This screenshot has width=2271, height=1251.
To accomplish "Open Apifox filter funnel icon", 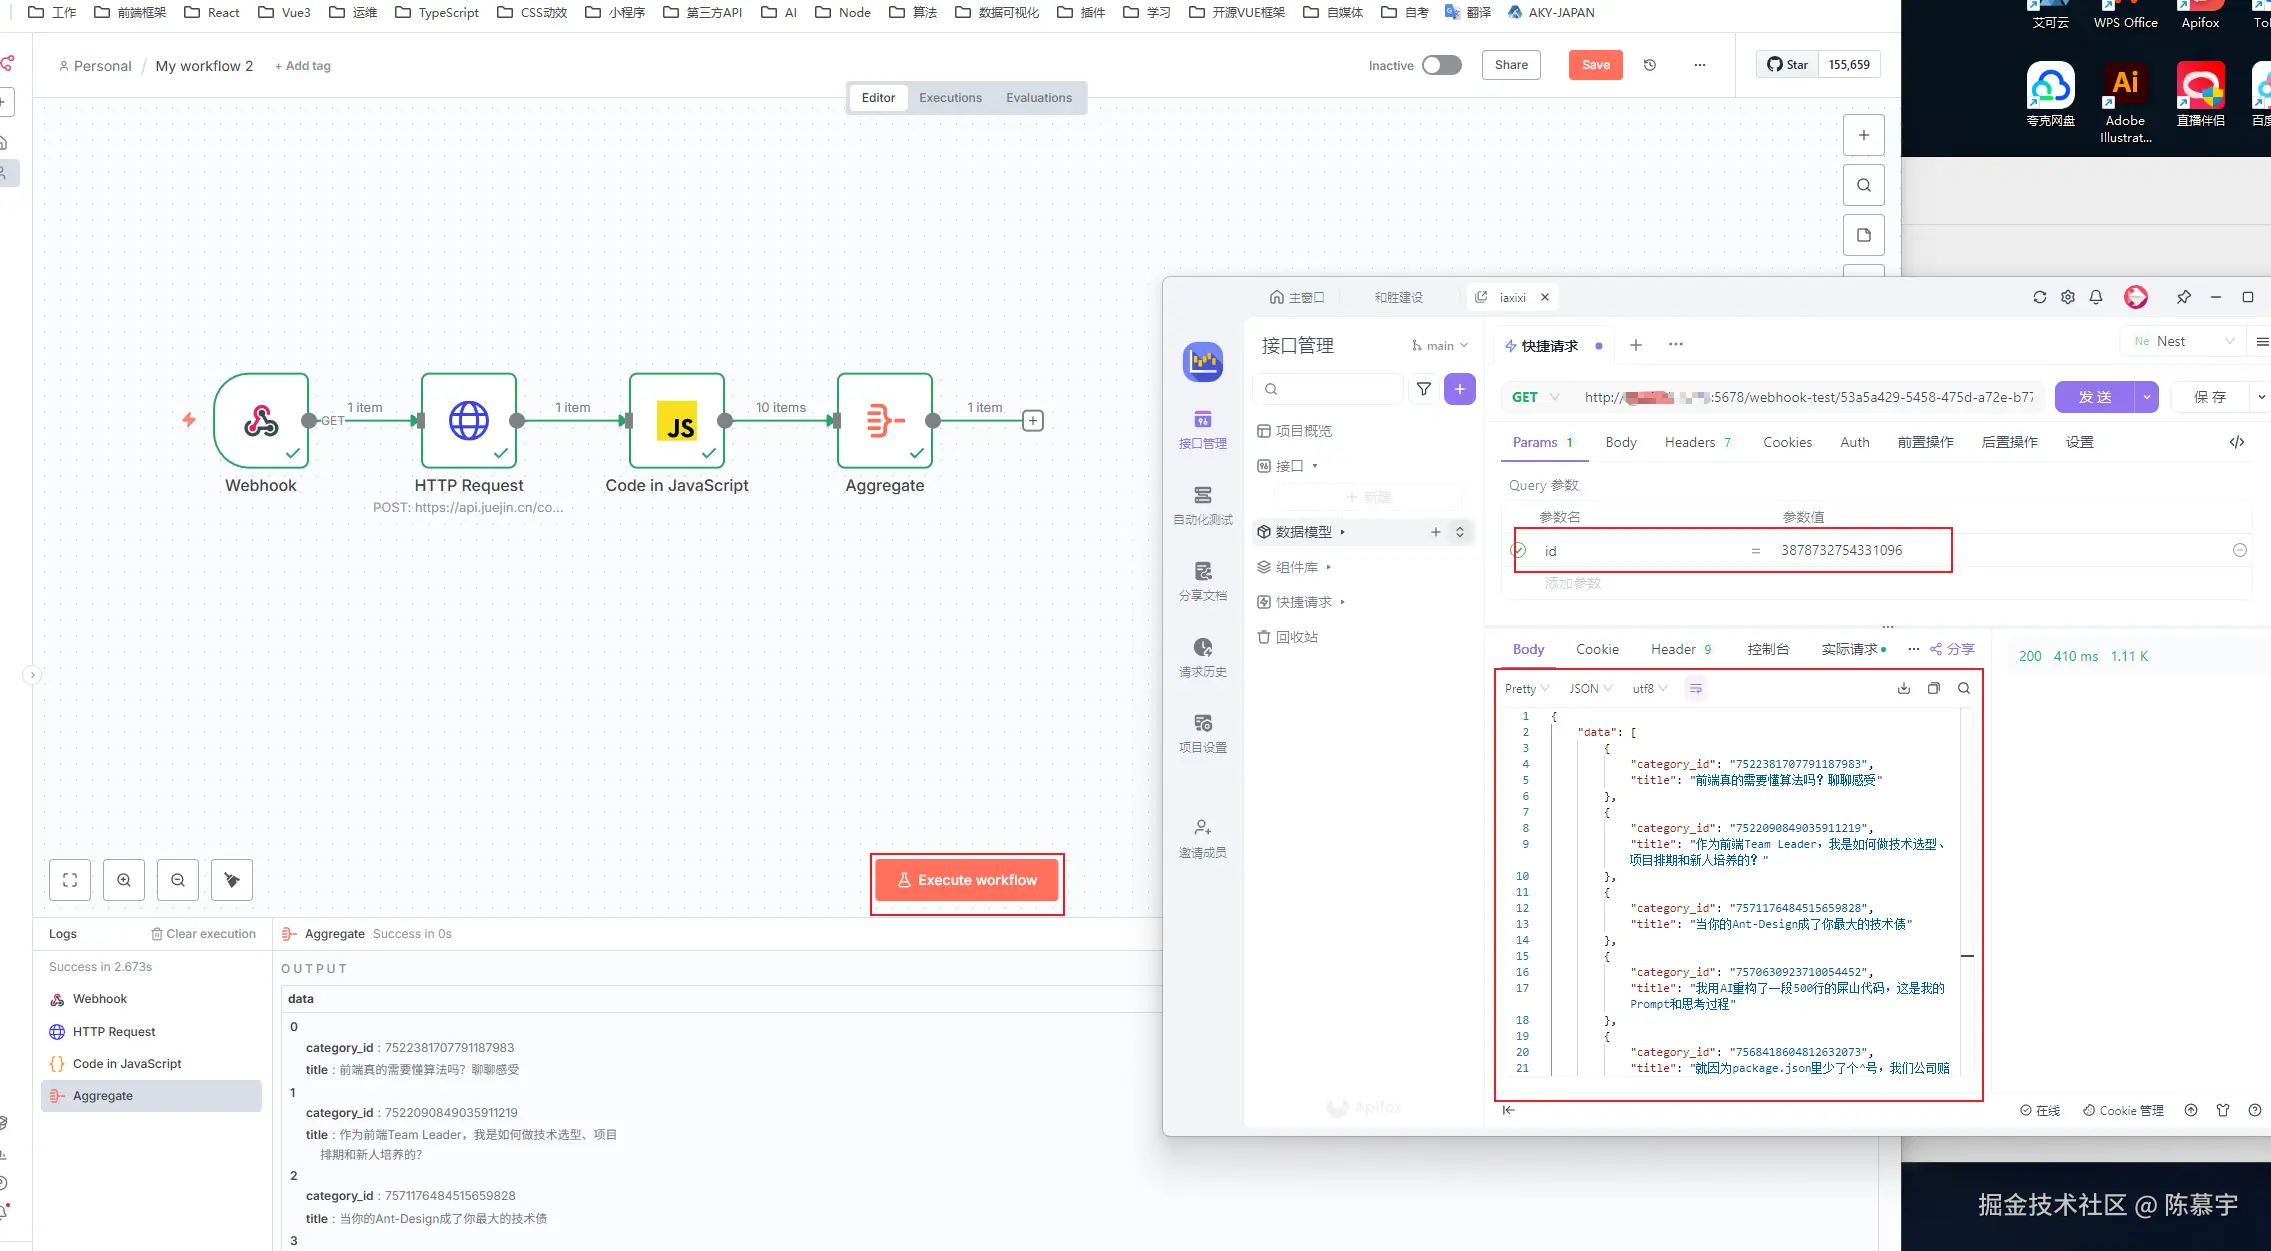I will click(1424, 389).
